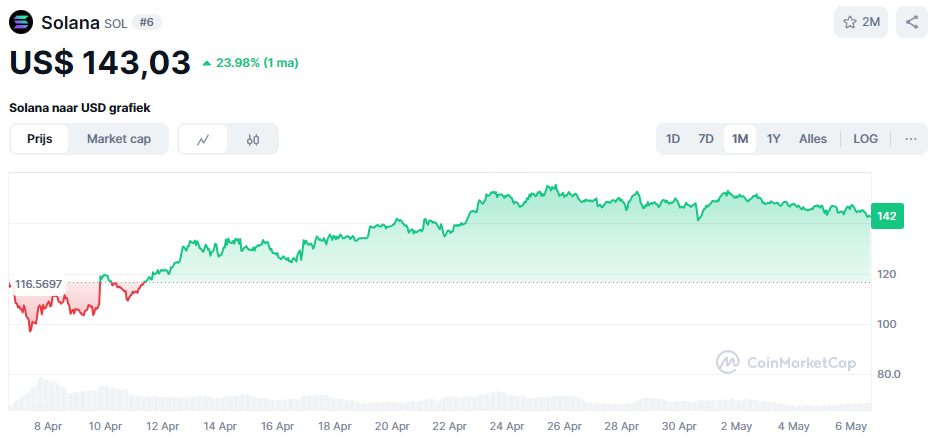The height and width of the screenshot is (436, 933).
Task: Click the 116.5697 baseline price label
Action: pyautogui.click(x=39, y=284)
